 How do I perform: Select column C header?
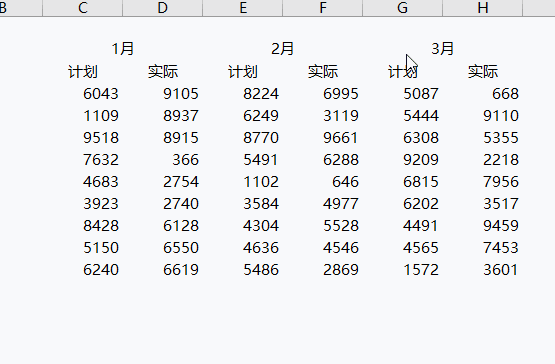[82, 8]
